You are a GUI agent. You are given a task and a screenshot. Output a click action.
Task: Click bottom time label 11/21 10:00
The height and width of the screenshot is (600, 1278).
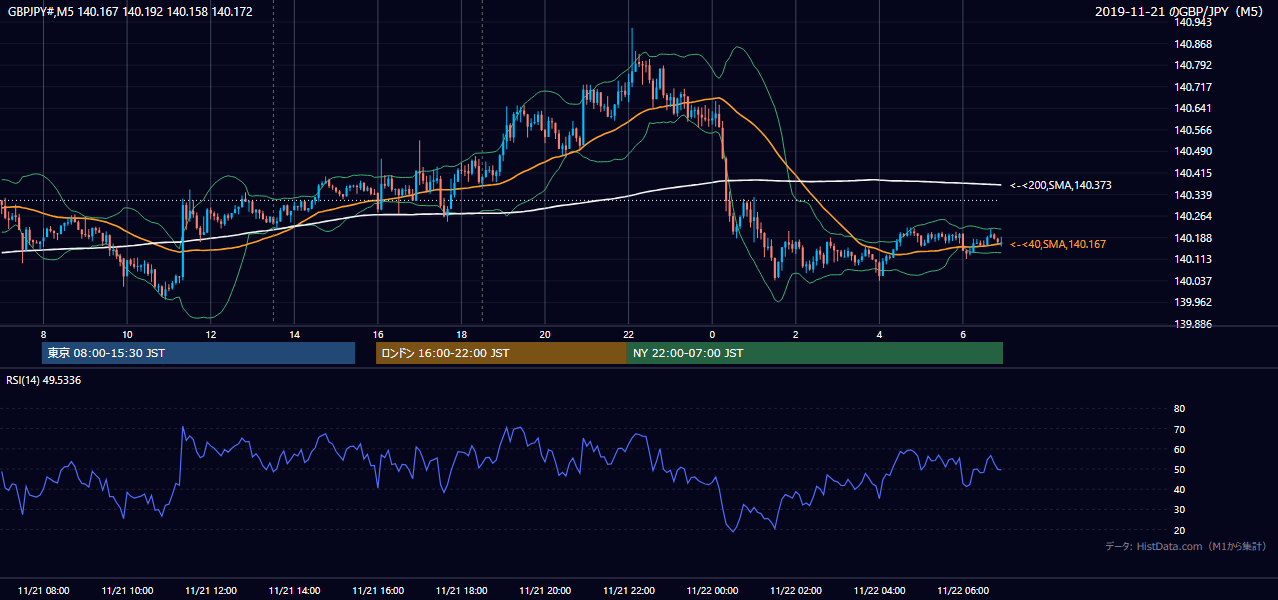tap(127, 590)
